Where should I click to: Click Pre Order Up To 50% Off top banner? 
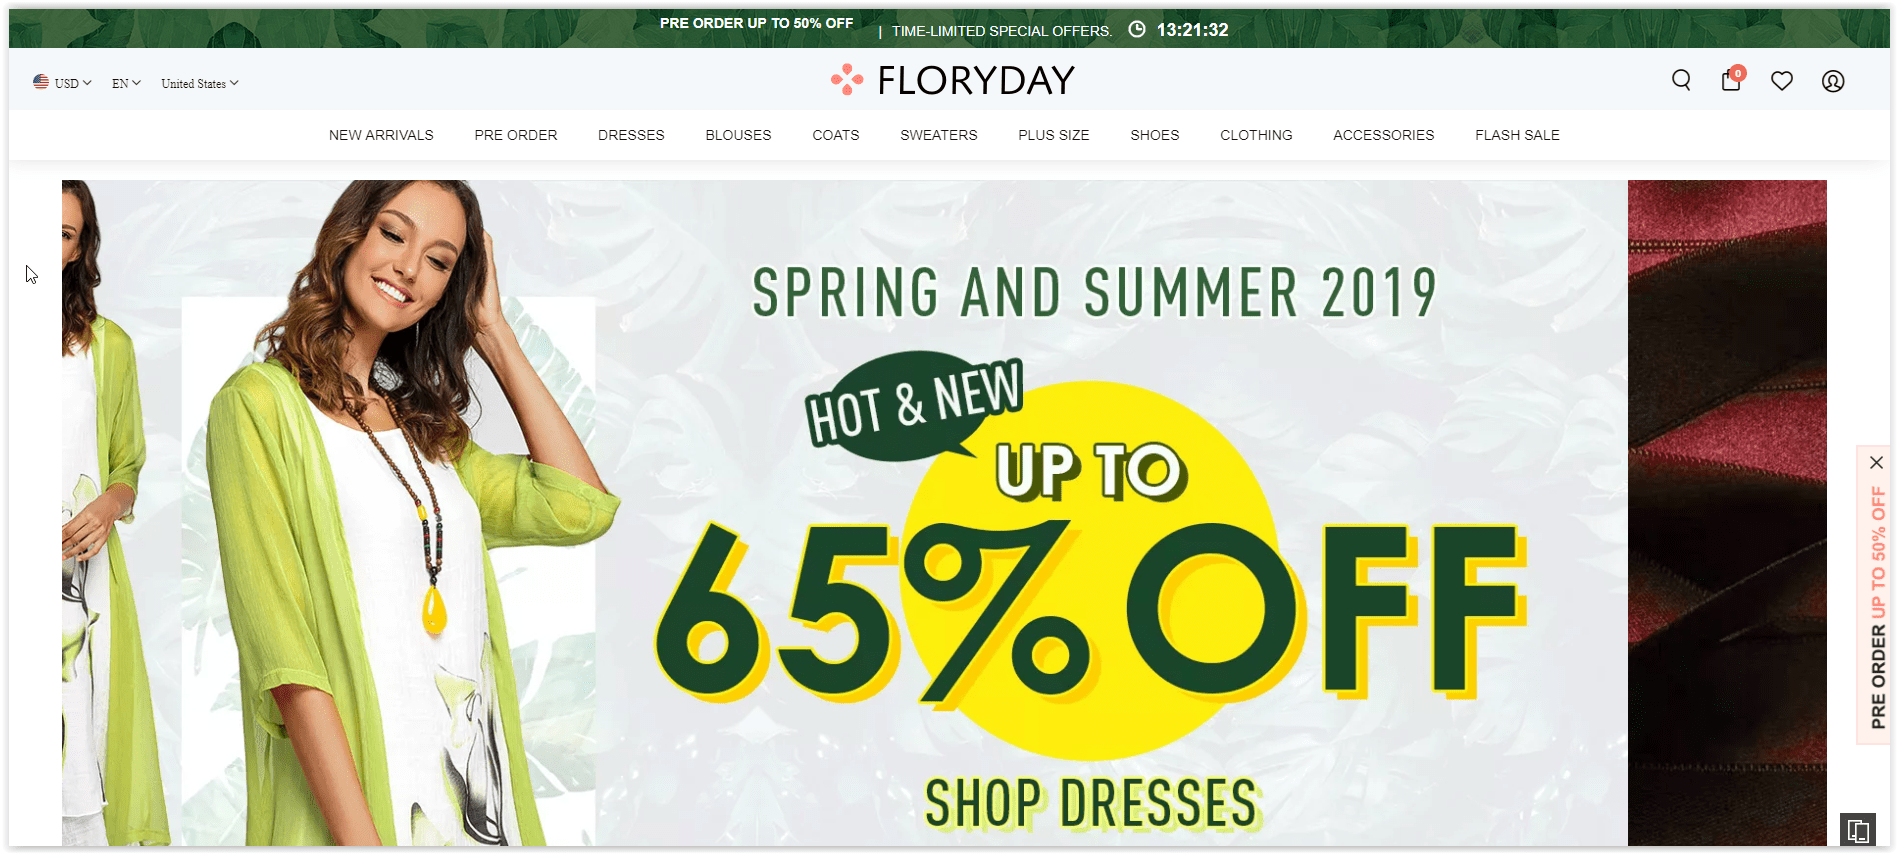[x=756, y=23]
